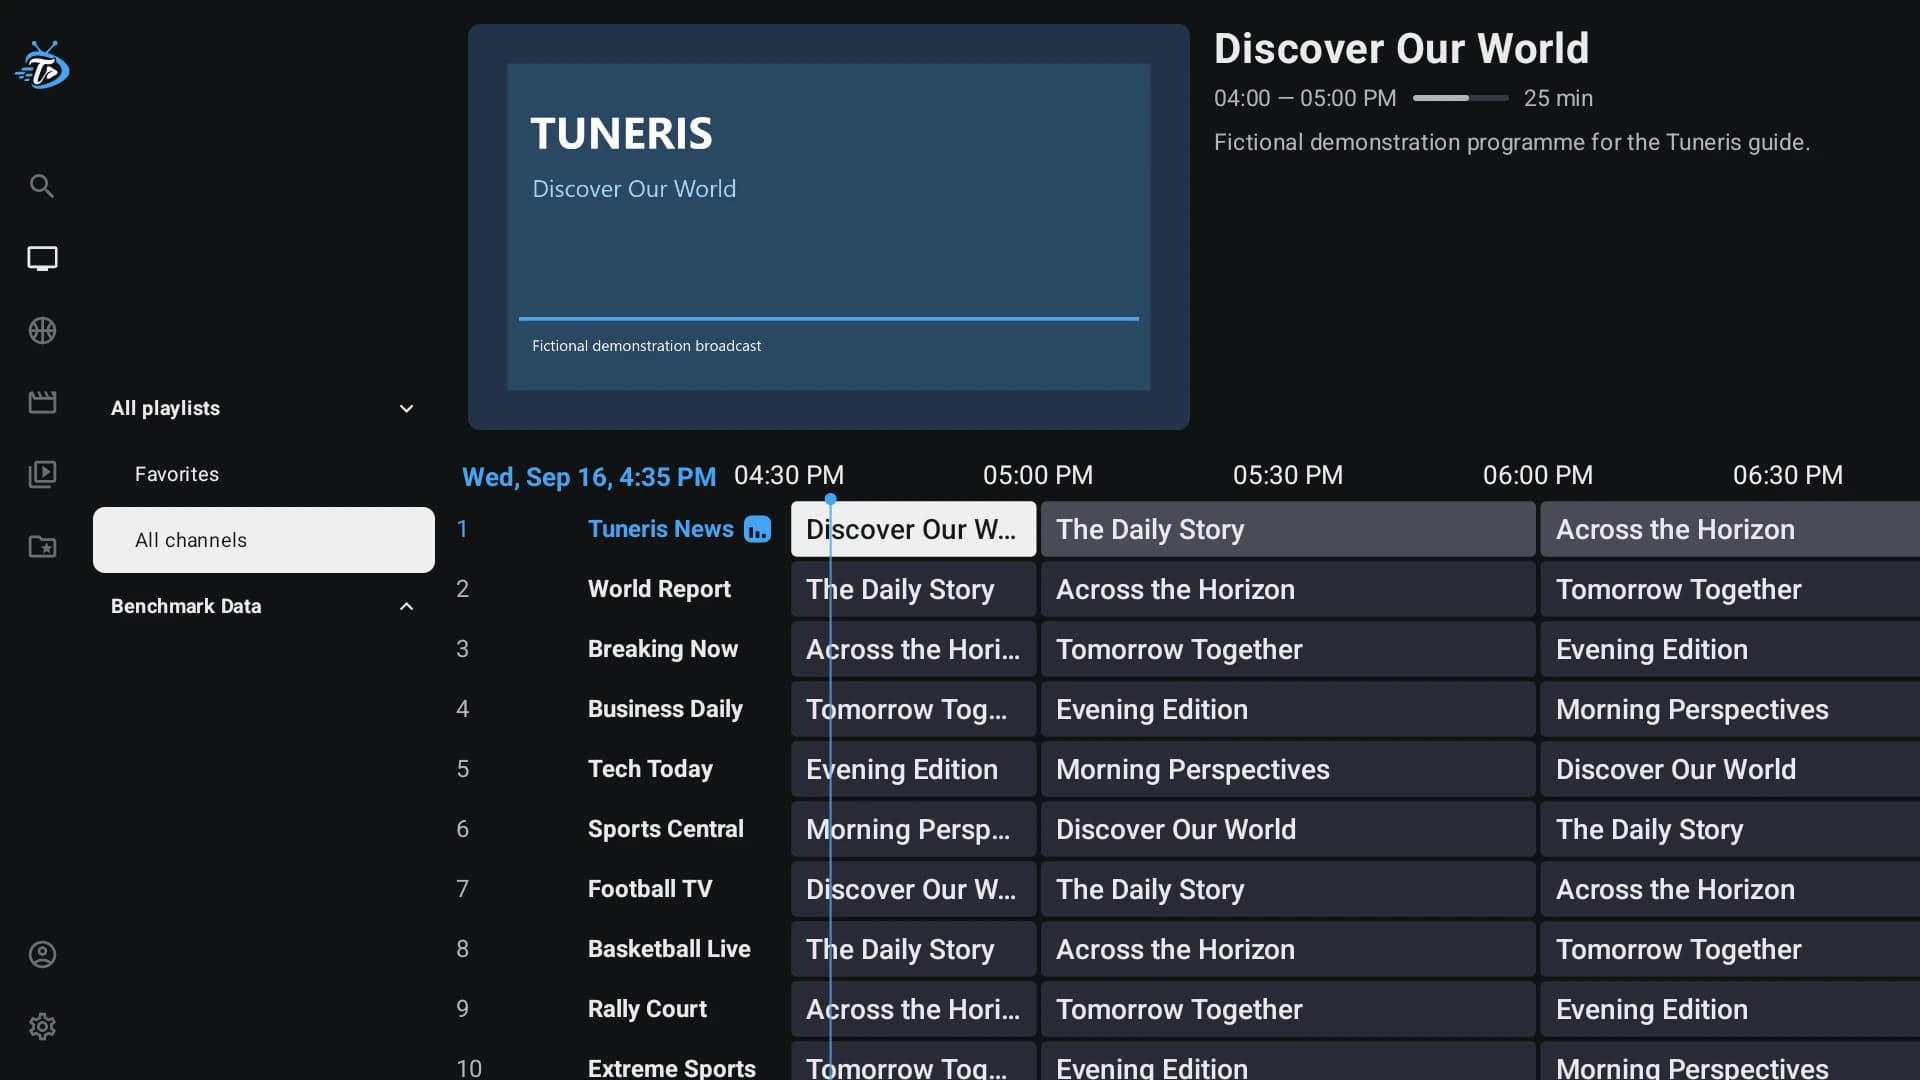Open Across the Horizon on Basketball Live 5:00
The height and width of the screenshot is (1080, 1920).
(1288, 949)
